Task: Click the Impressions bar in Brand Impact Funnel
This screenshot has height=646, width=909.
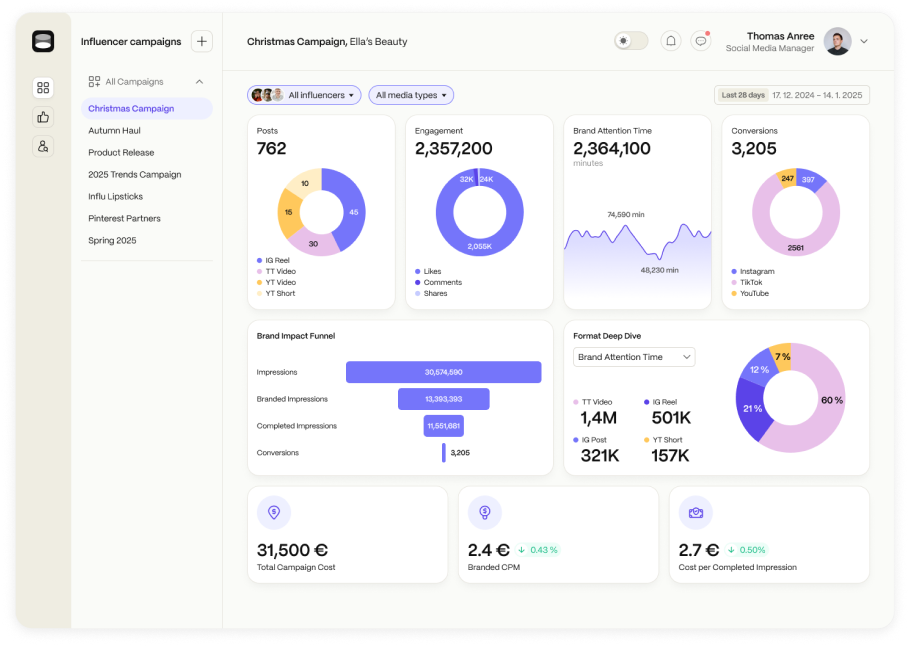Action: (443, 372)
